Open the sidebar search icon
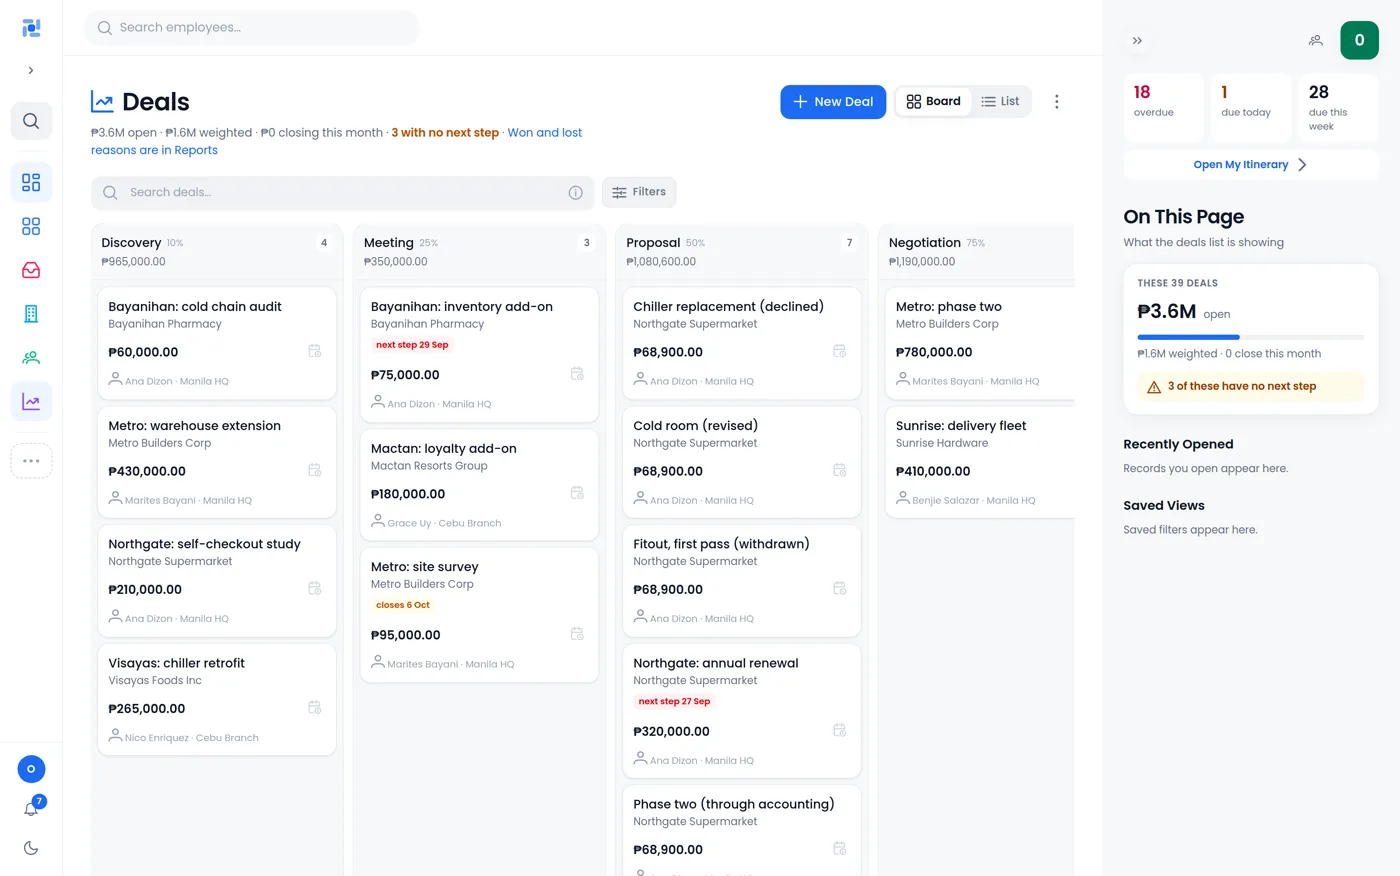 [31, 121]
